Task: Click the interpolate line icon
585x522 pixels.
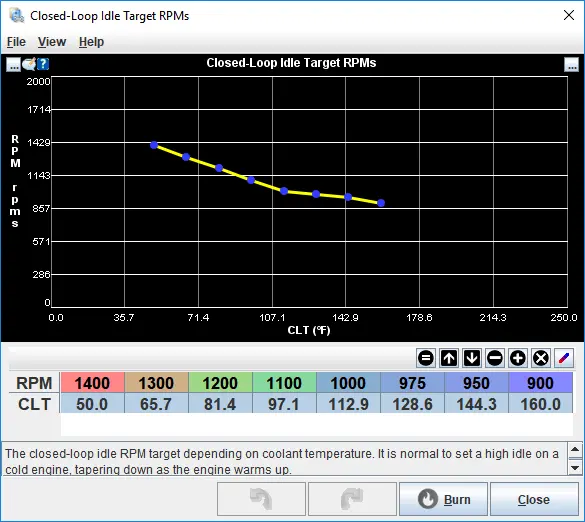Action: 564,358
